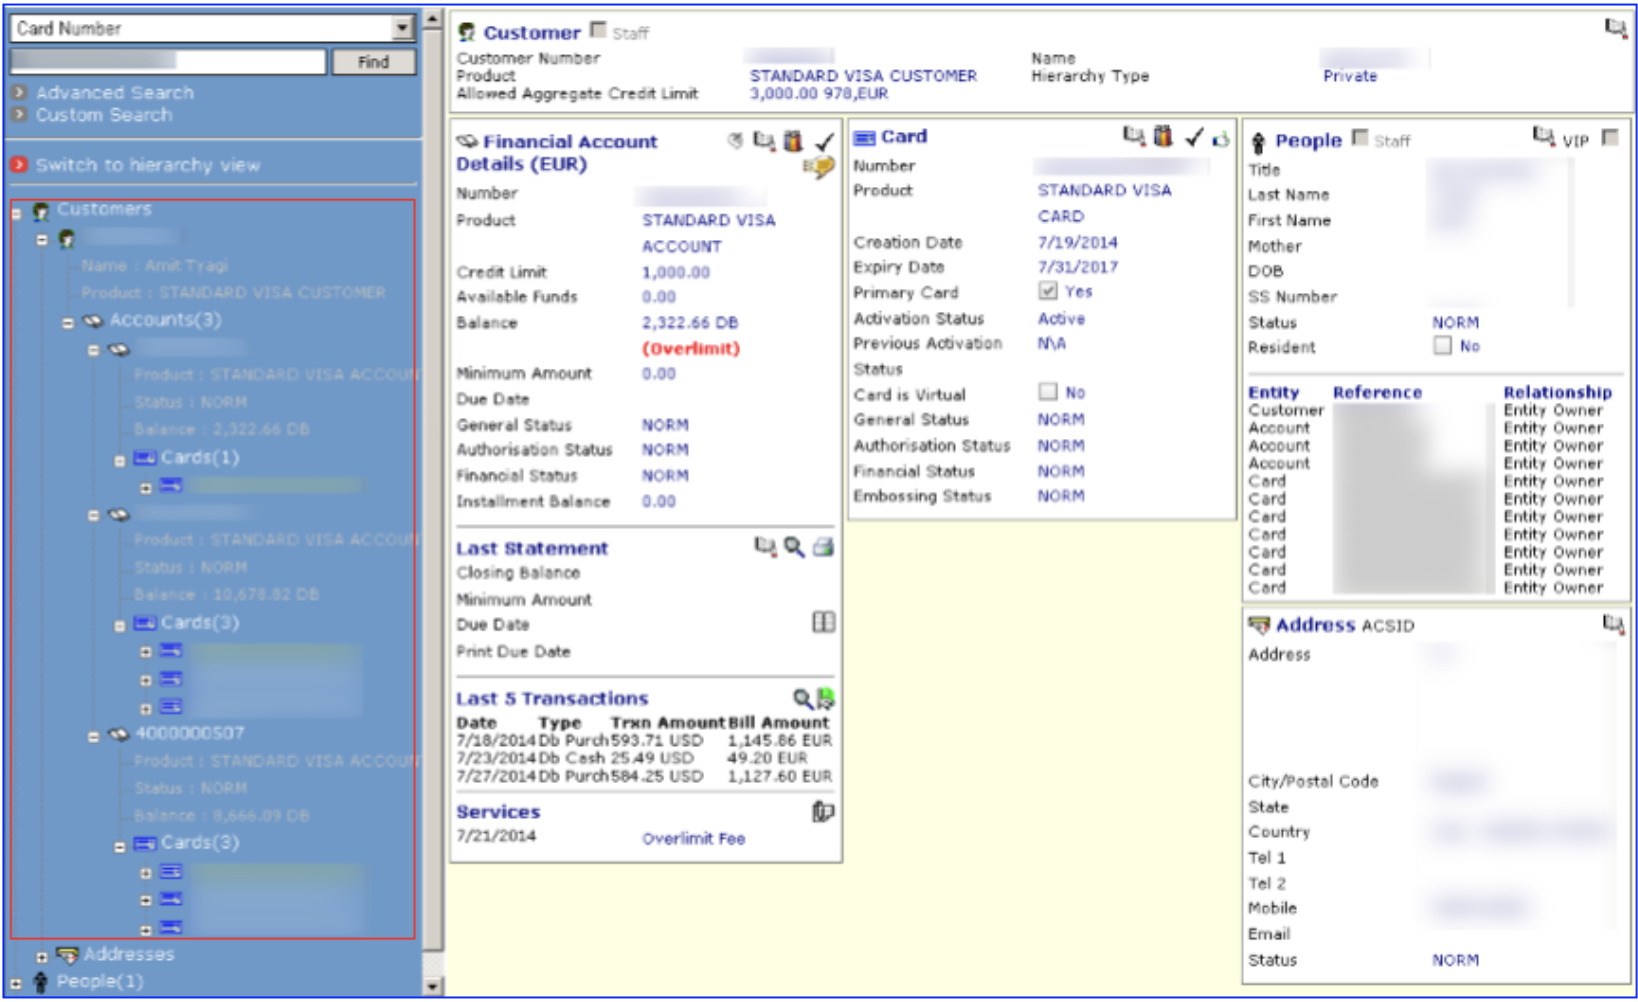Click the Customers head icon in the tree

coord(41,211)
